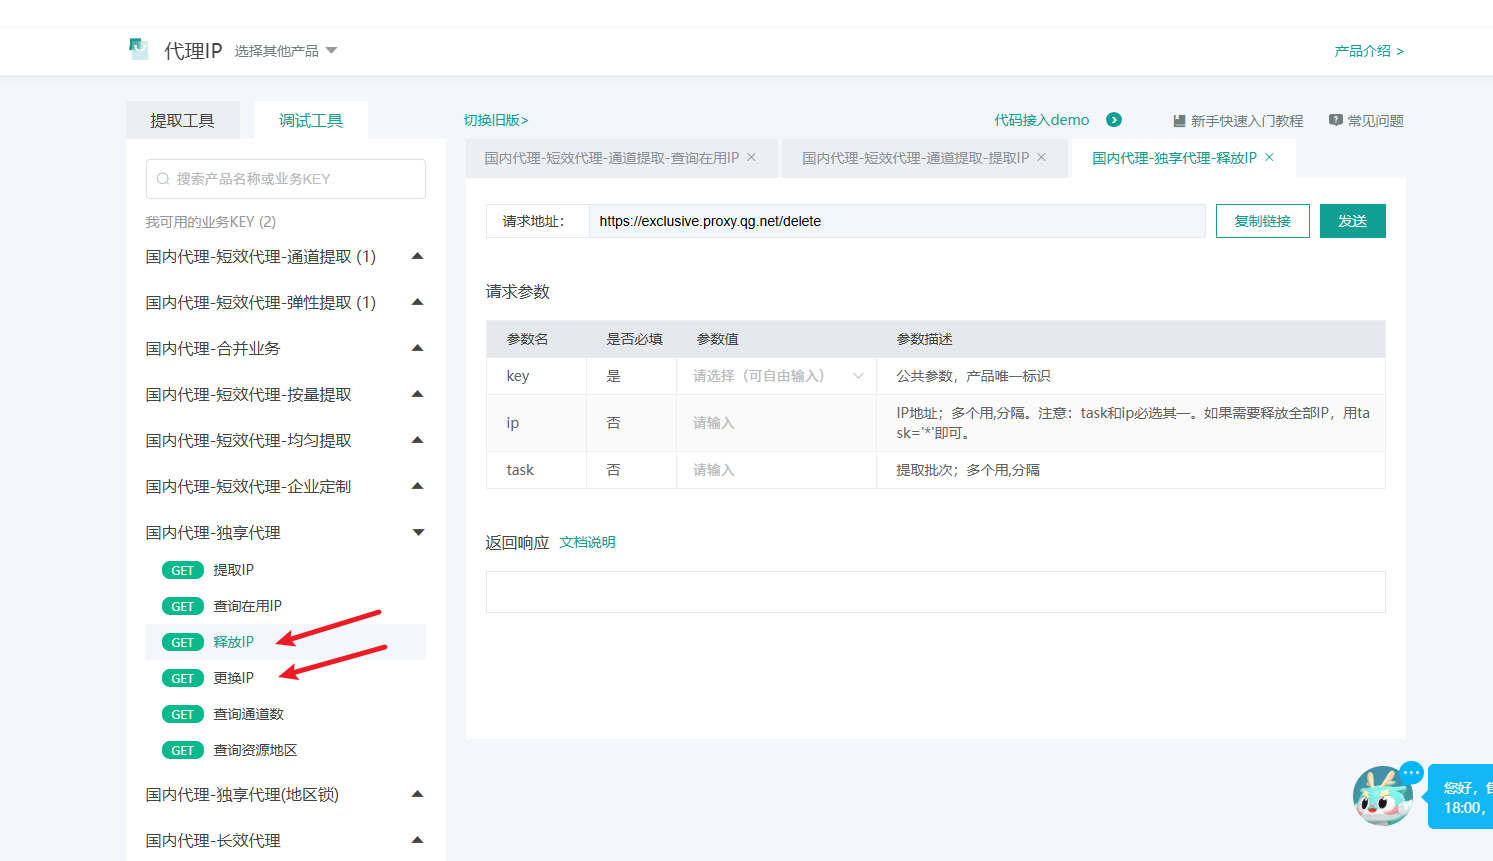Switch to the 提取工具 tab

(x=182, y=121)
